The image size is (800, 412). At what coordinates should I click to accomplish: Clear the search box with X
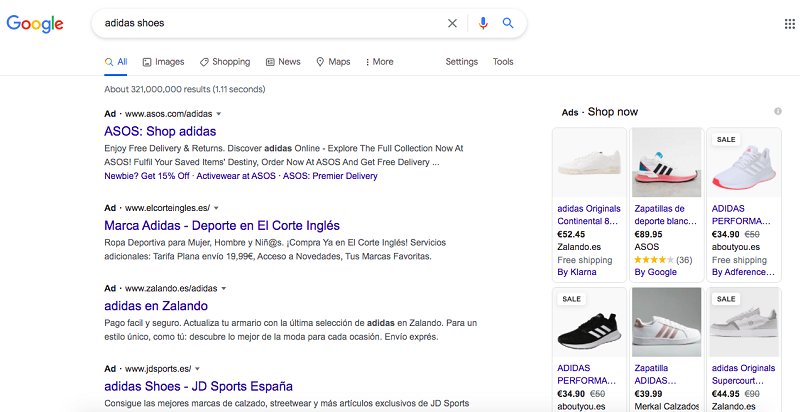(452, 23)
